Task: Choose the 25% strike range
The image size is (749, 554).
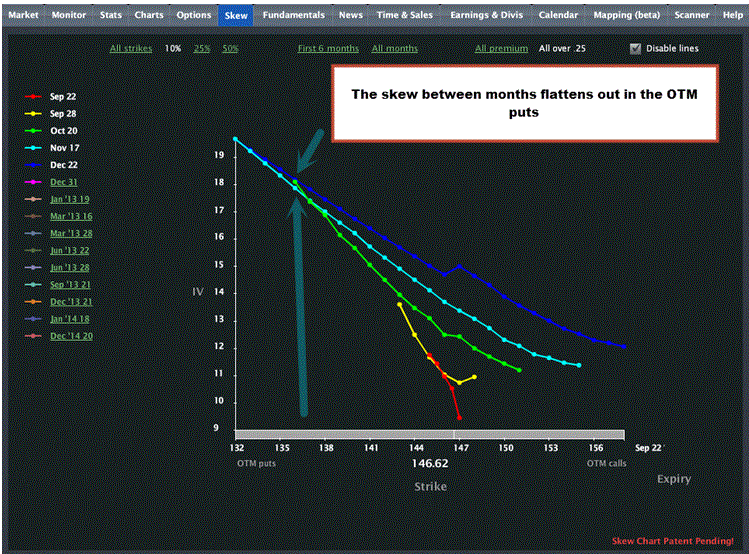Action: click(202, 49)
